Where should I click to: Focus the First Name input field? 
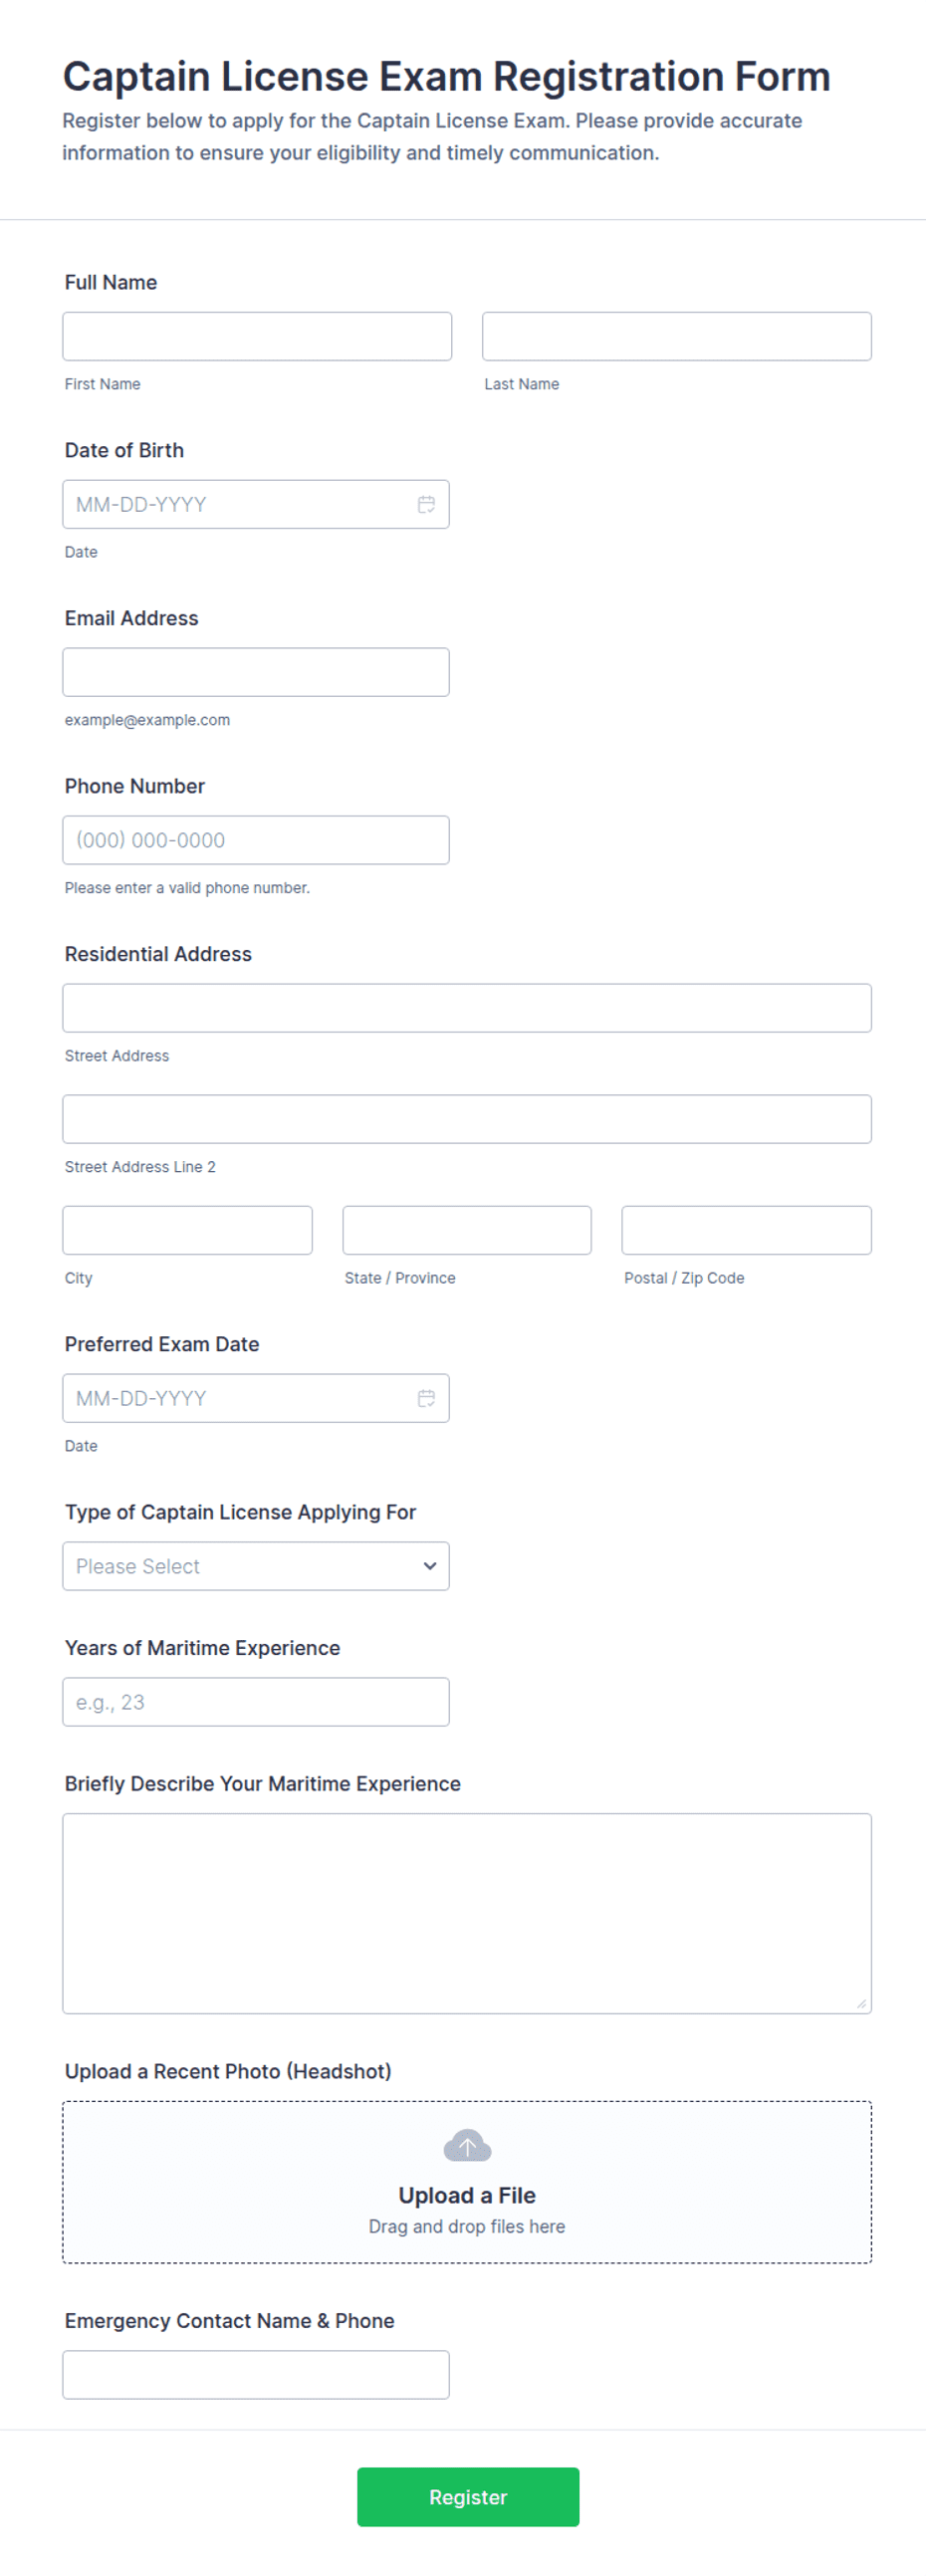pyautogui.click(x=257, y=336)
